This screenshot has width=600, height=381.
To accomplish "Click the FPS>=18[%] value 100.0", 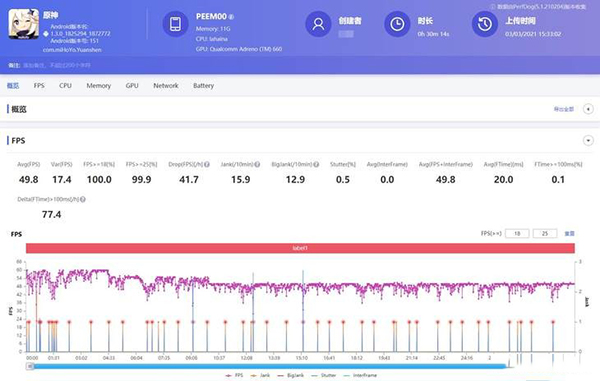I will (99, 179).
